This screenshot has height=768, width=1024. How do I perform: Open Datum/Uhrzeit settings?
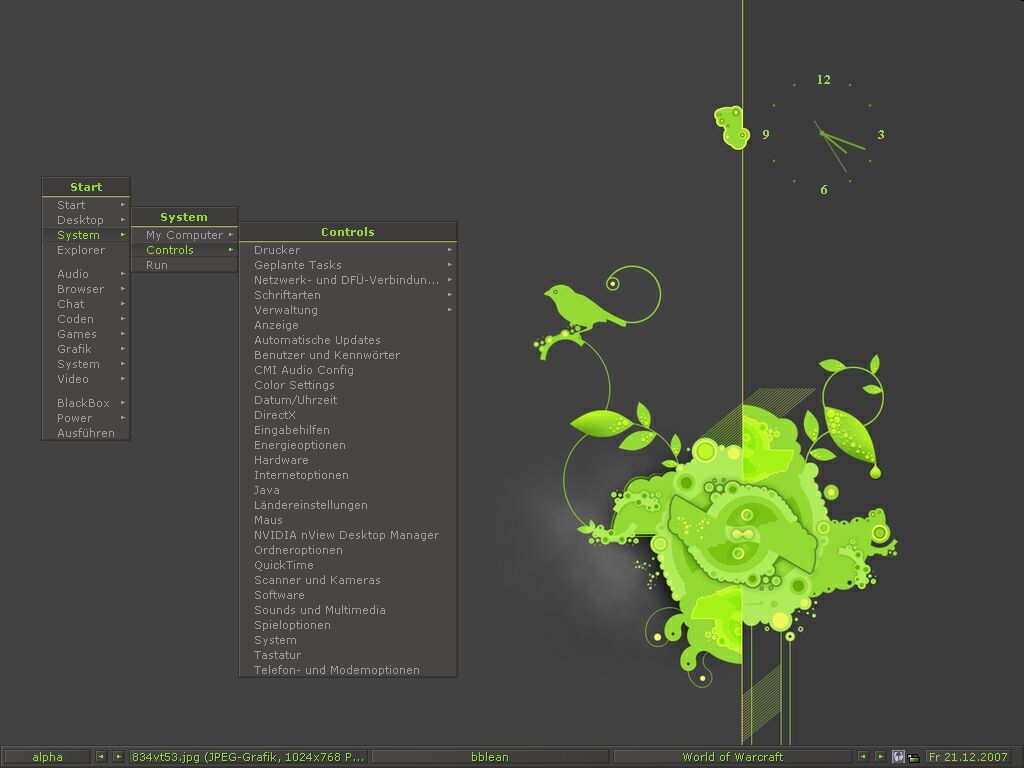pos(347,400)
